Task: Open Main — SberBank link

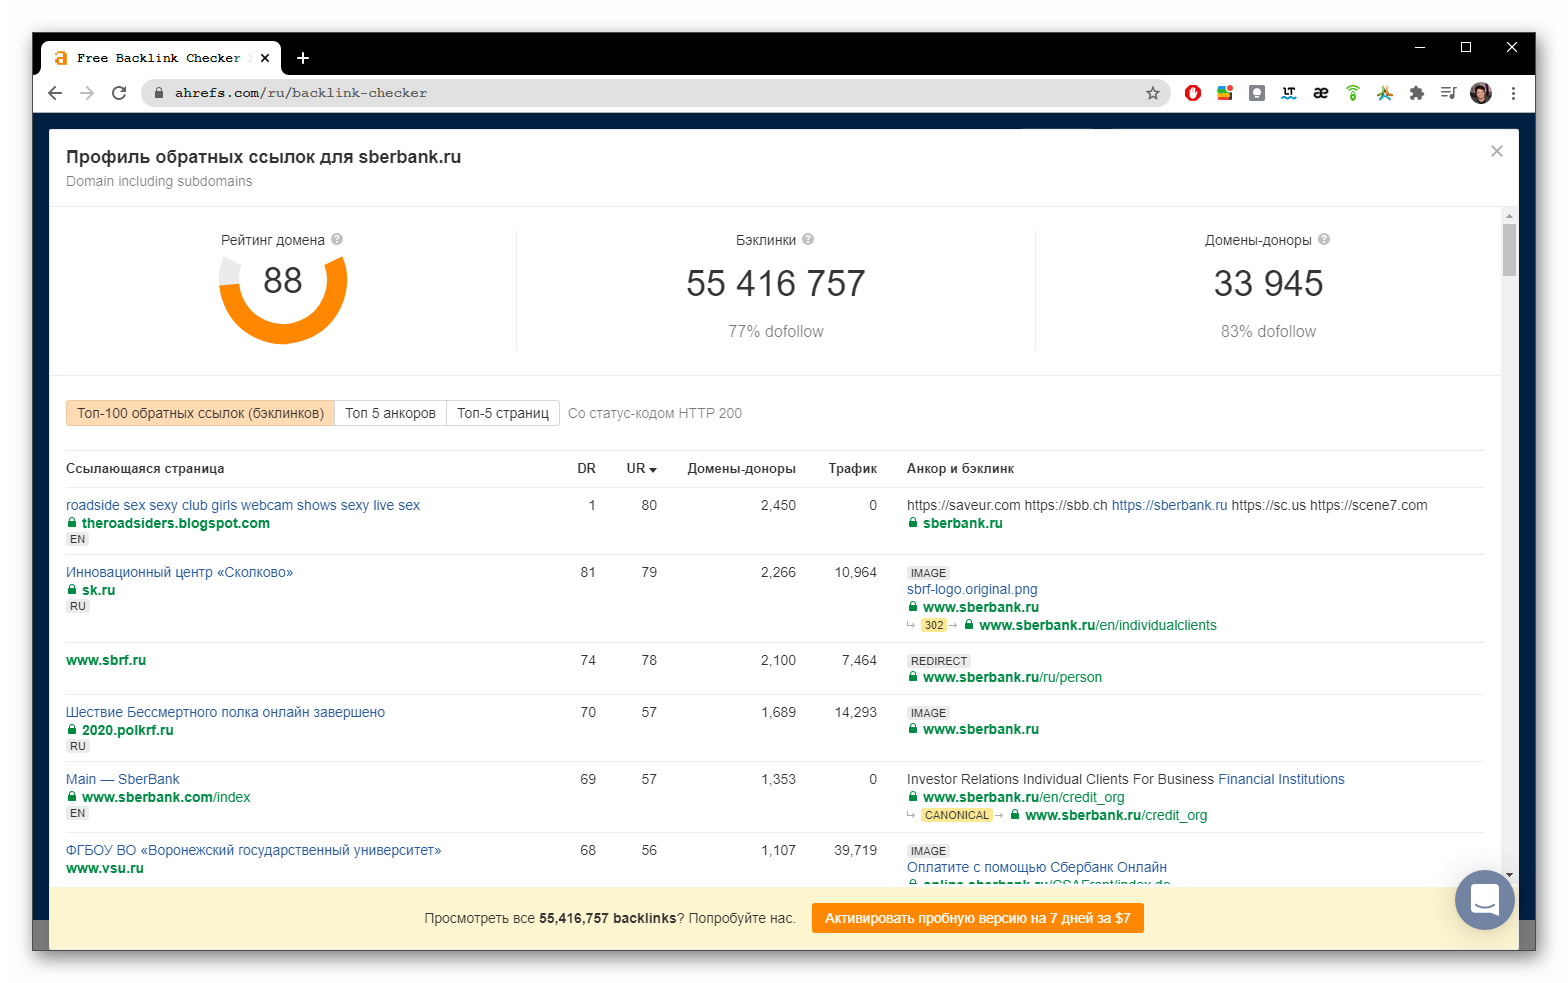Action: (x=123, y=779)
